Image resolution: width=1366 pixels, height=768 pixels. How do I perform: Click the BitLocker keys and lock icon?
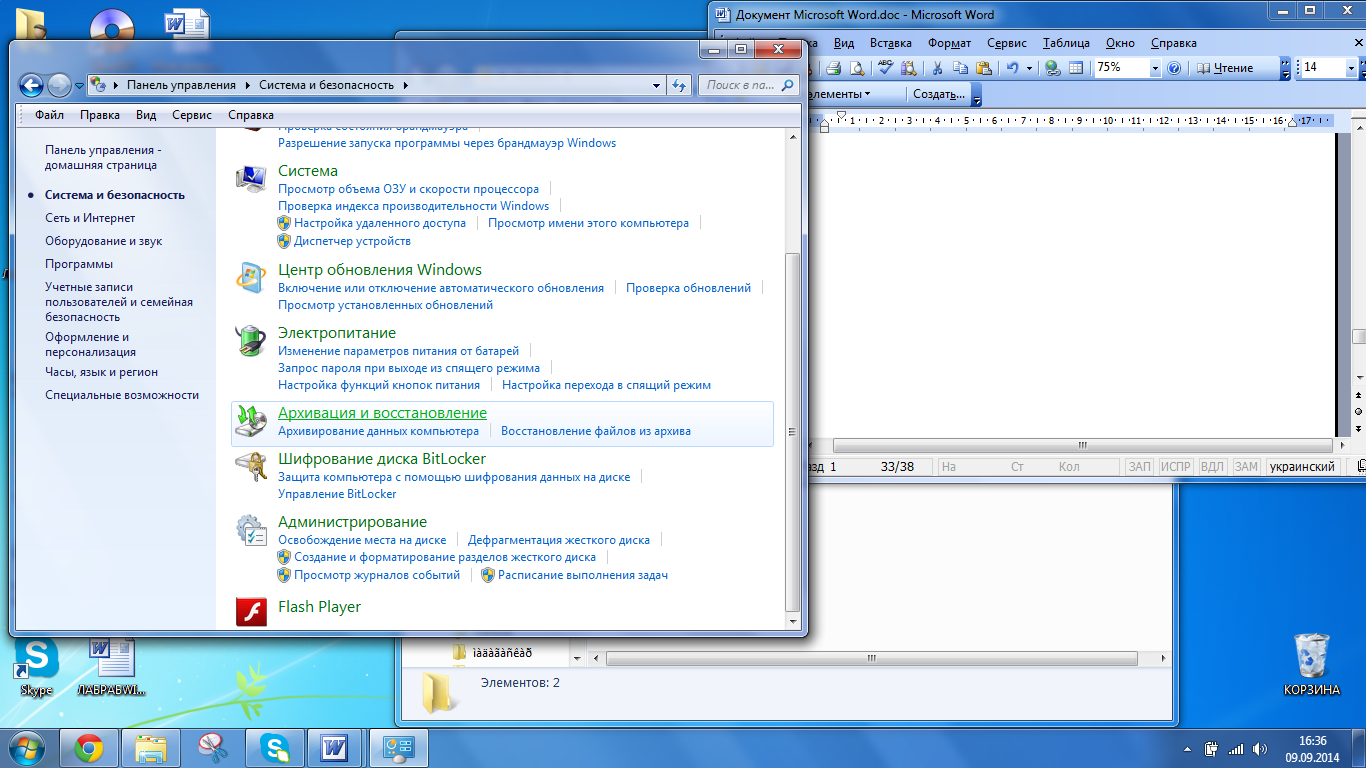[x=250, y=467]
